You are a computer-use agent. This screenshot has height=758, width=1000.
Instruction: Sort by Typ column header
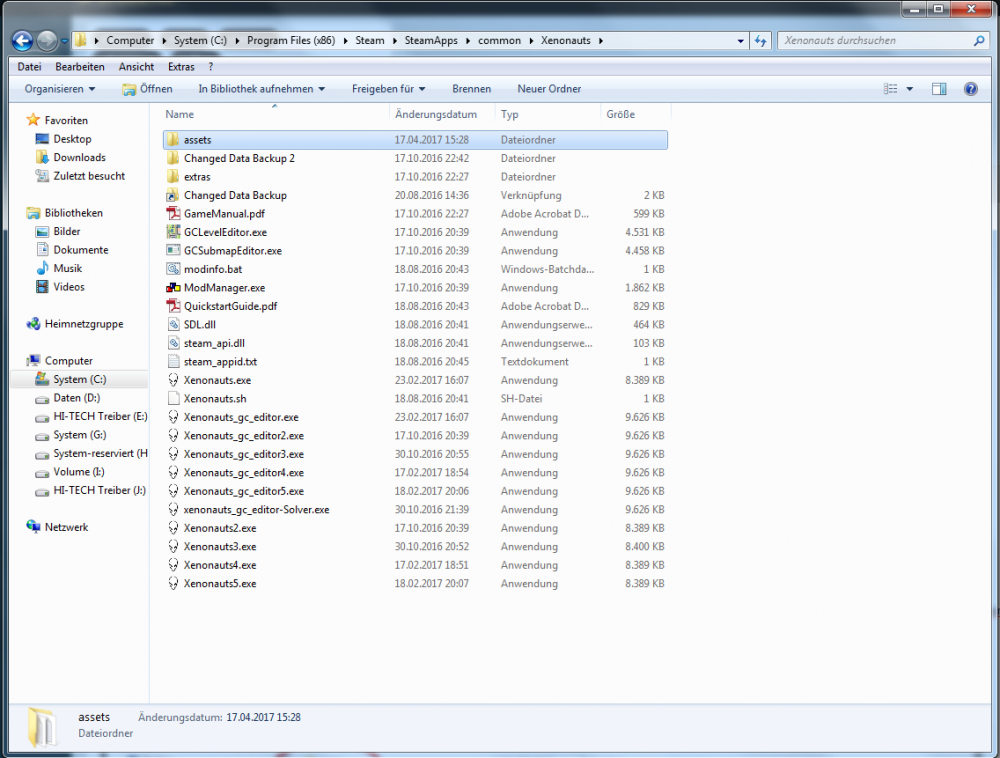(x=548, y=114)
